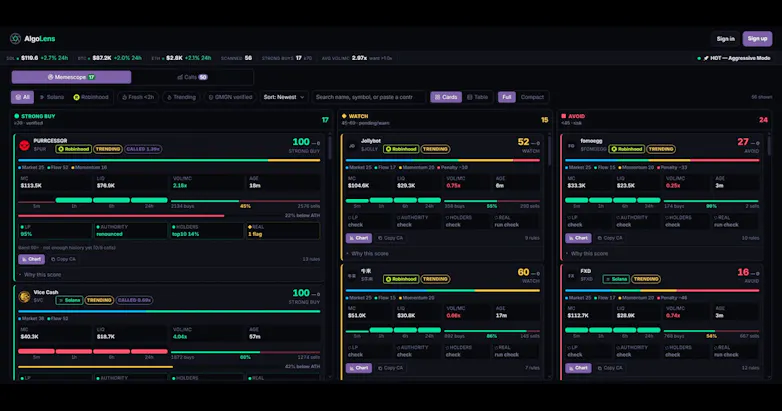Click Robinhood badge on PURRCESSOR card
Image resolution: width=782 pixels, height=411 pixels.
[74, 149]
